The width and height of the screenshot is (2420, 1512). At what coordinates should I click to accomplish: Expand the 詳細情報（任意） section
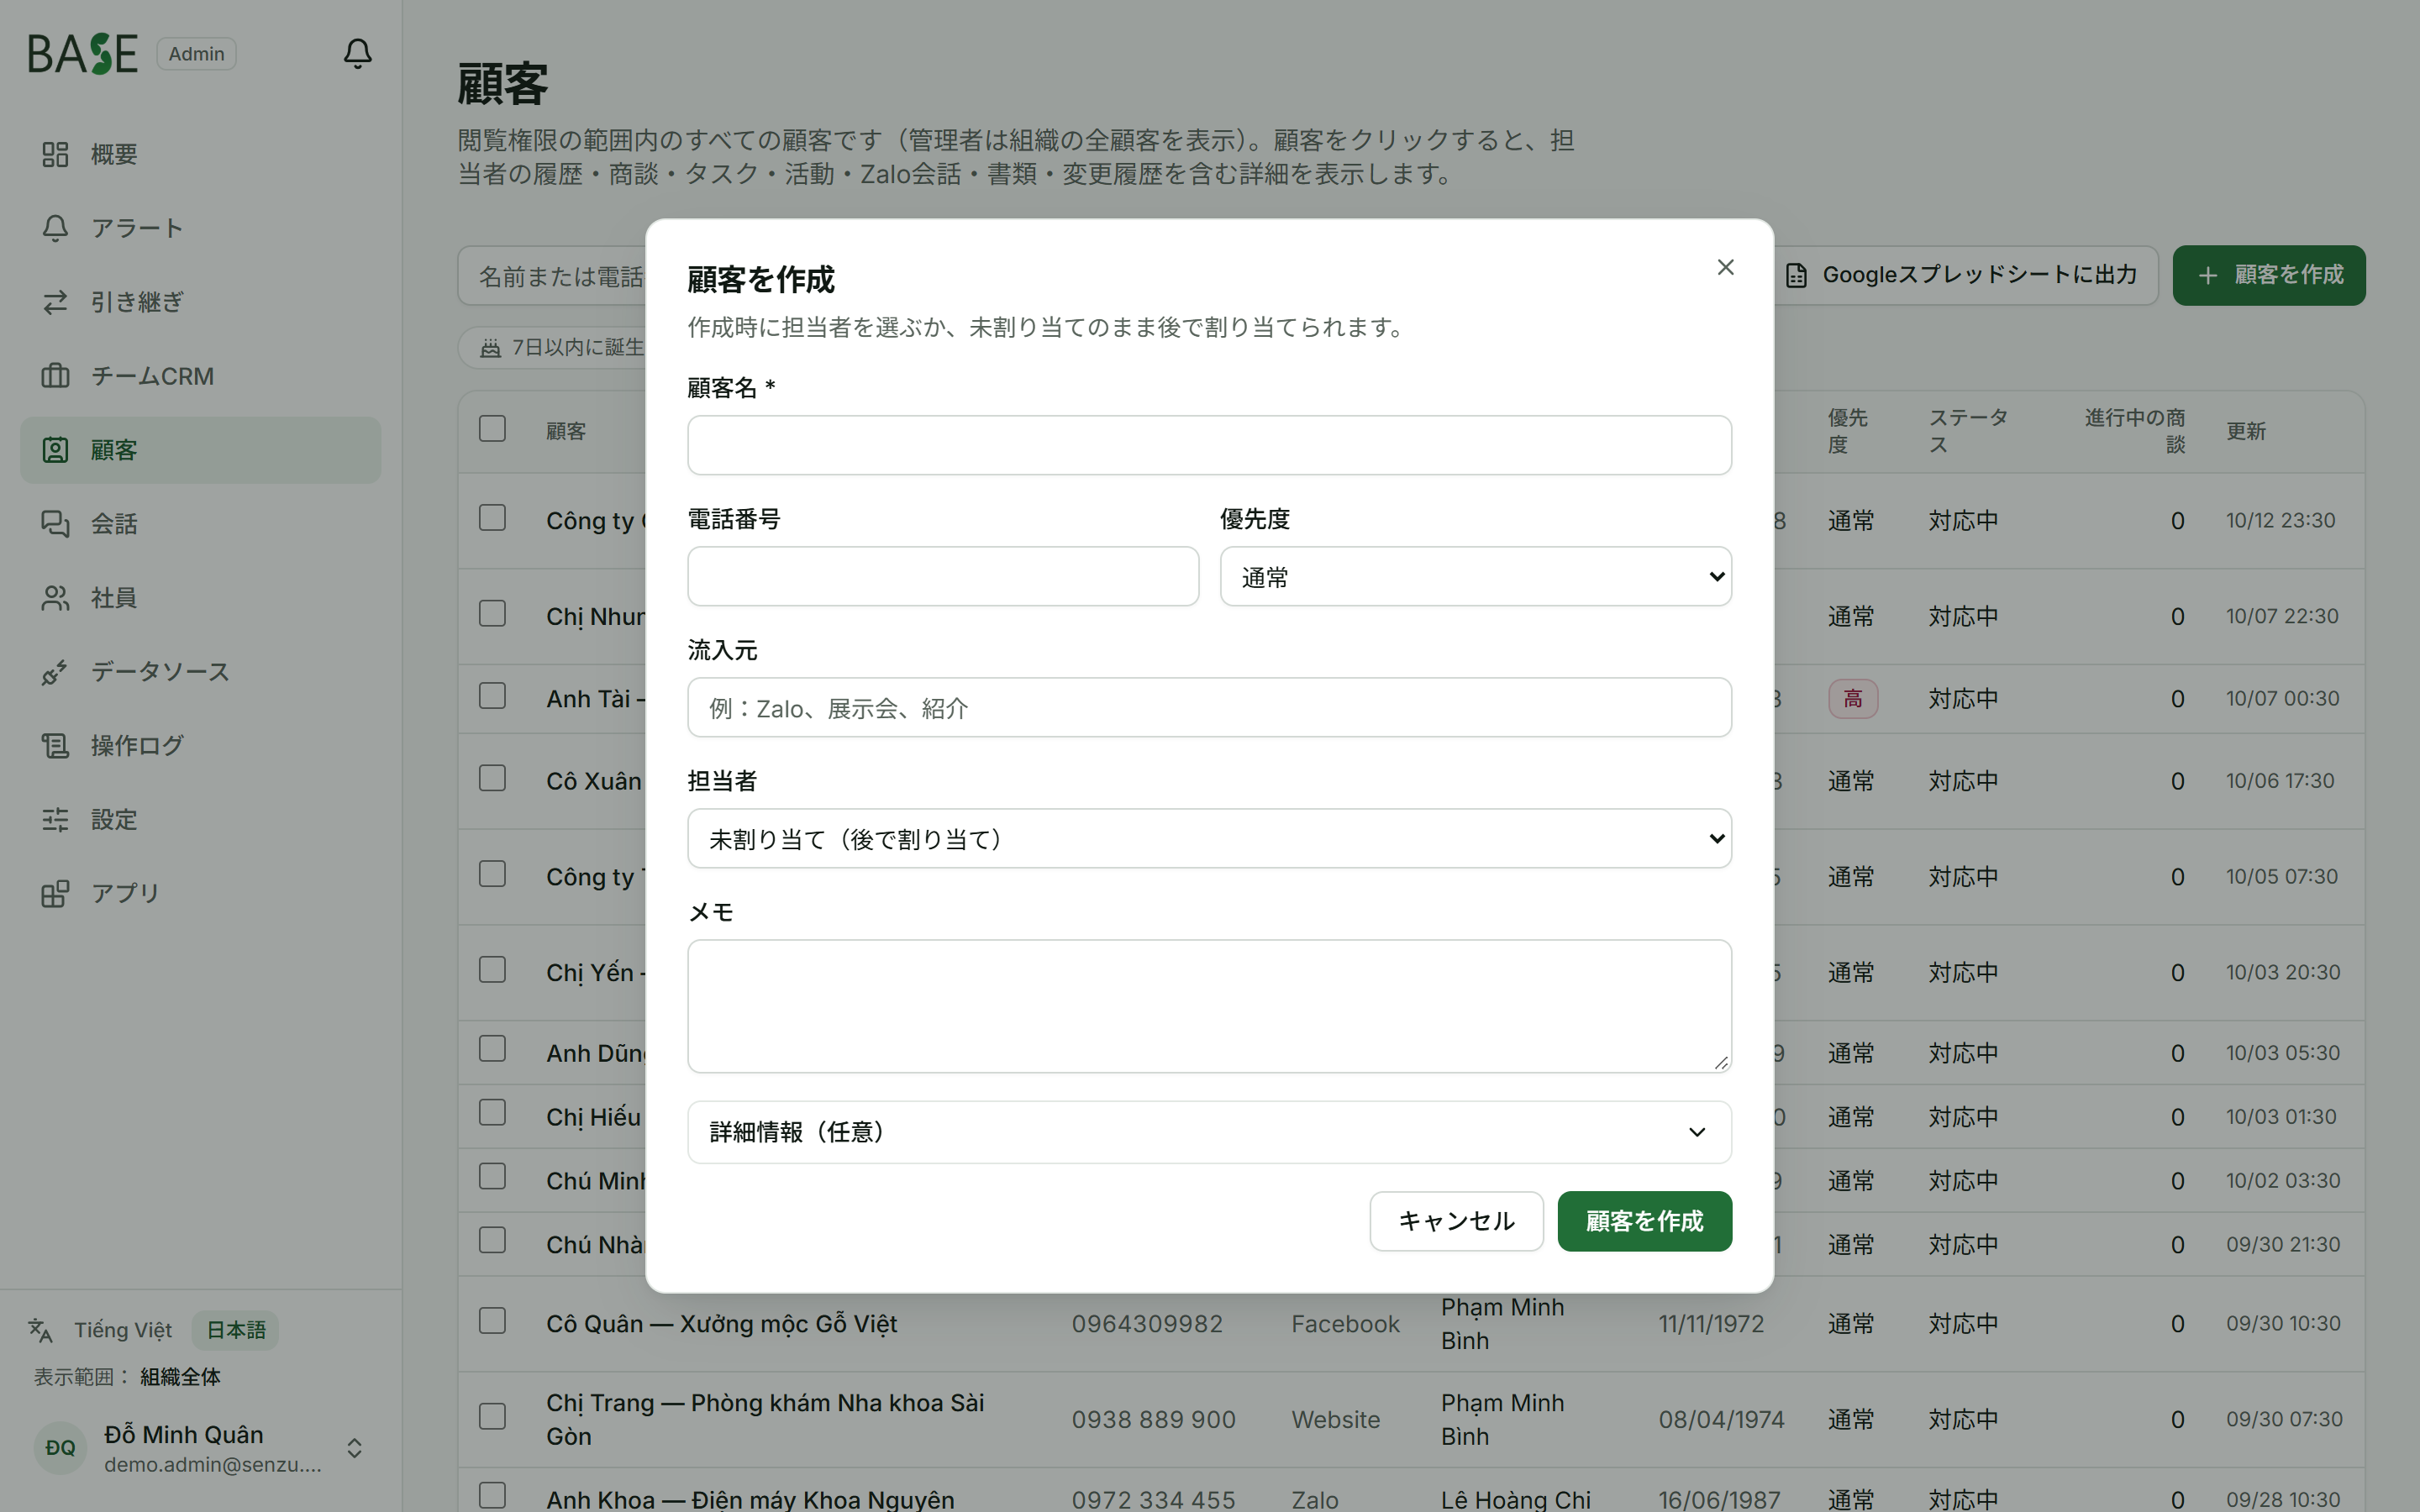click(x=1209, y=1132)
